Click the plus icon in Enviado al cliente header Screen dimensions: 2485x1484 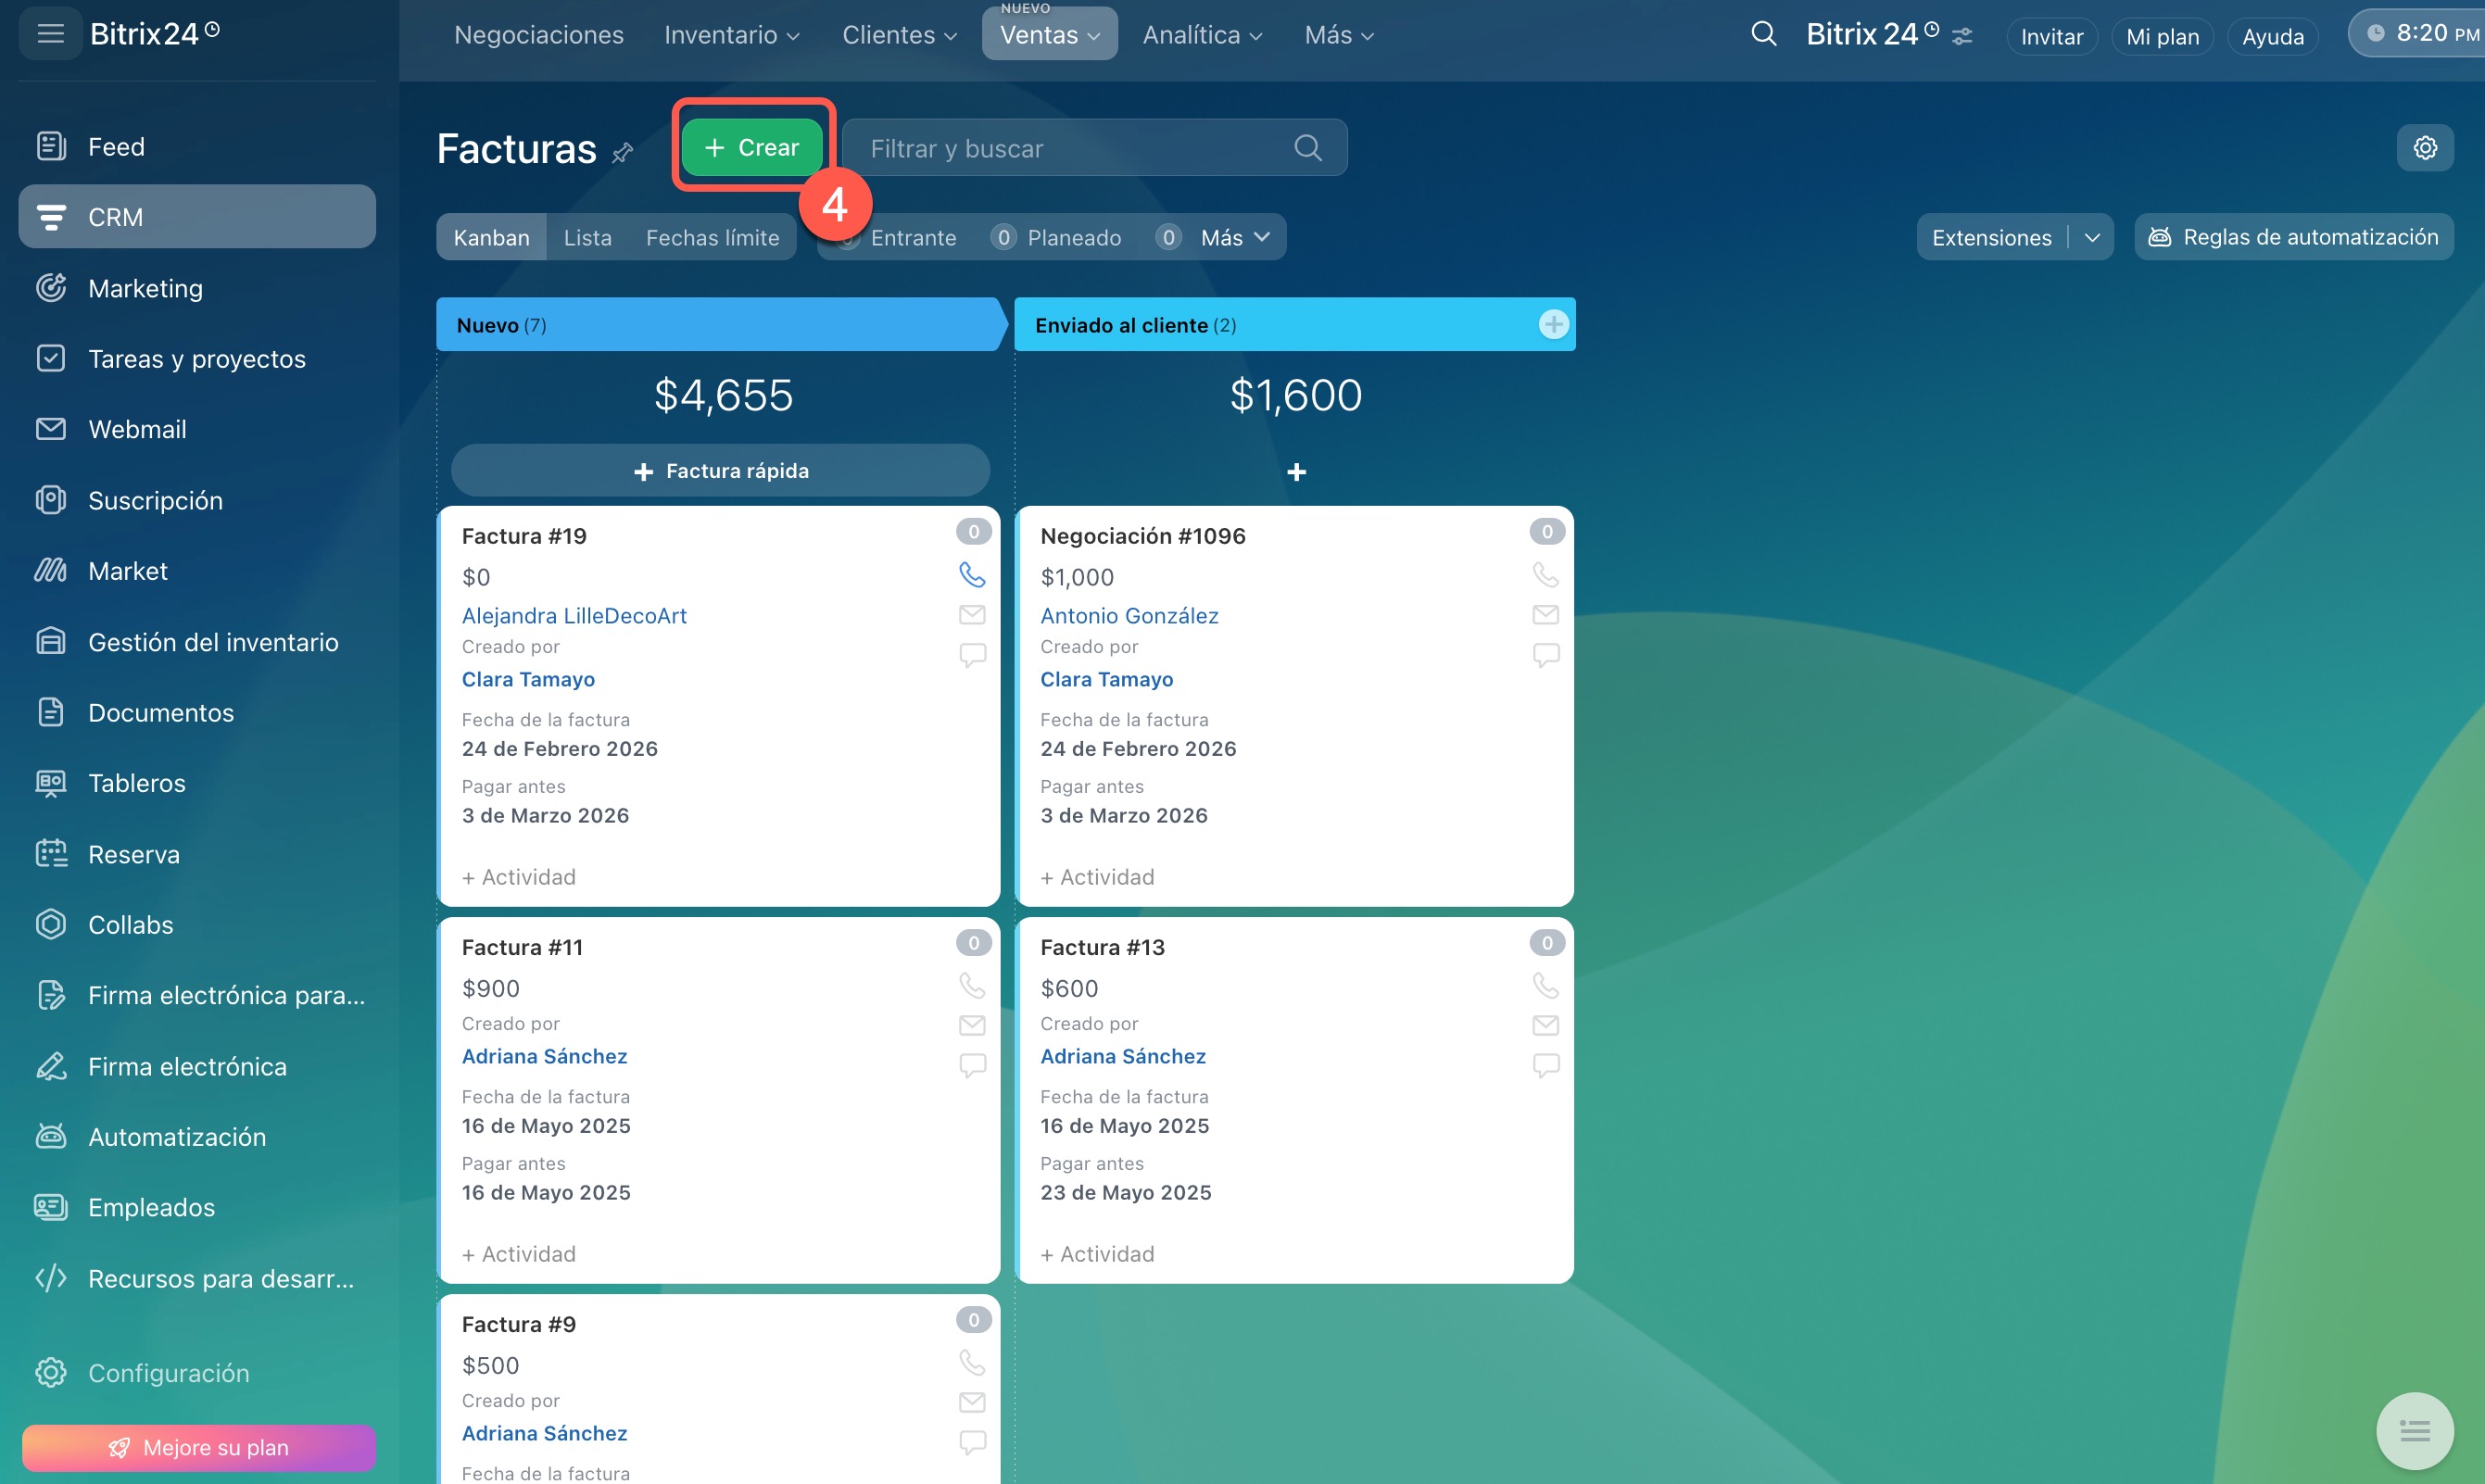[1552, 324]
